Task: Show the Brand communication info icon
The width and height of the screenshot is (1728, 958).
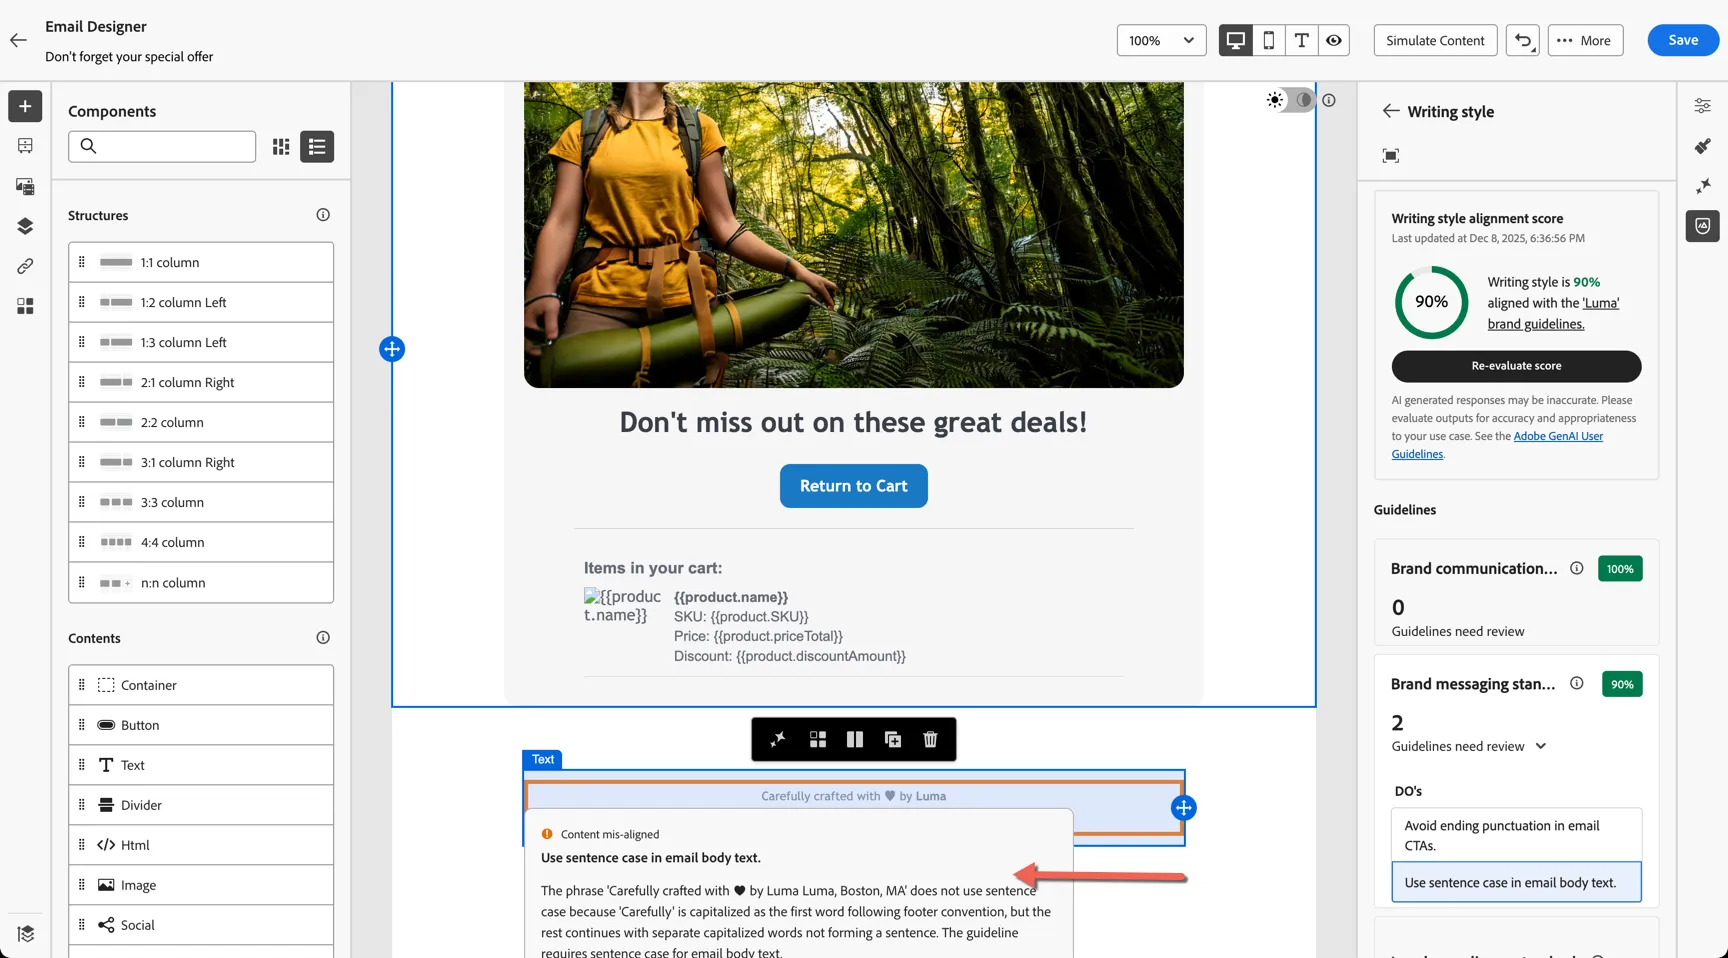Action: [1577, 568]
